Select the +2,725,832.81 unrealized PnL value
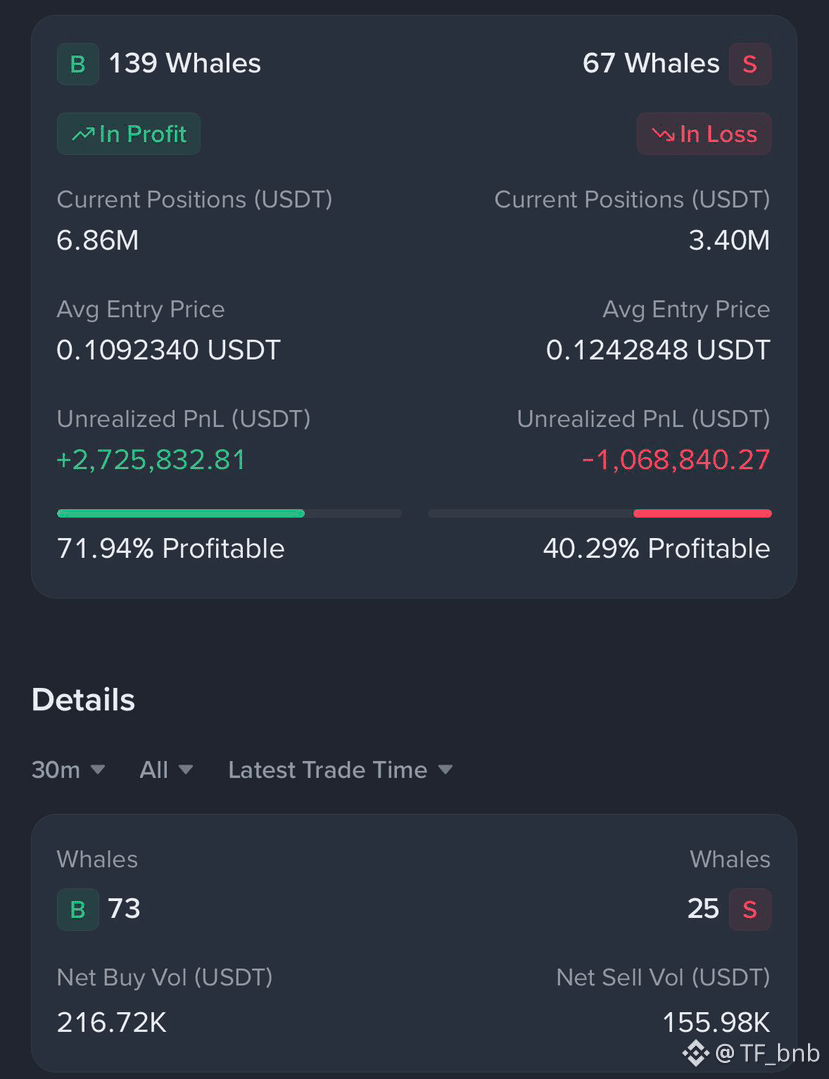Viewport: 829px width, 1079px height. click(x=151, y=460)
